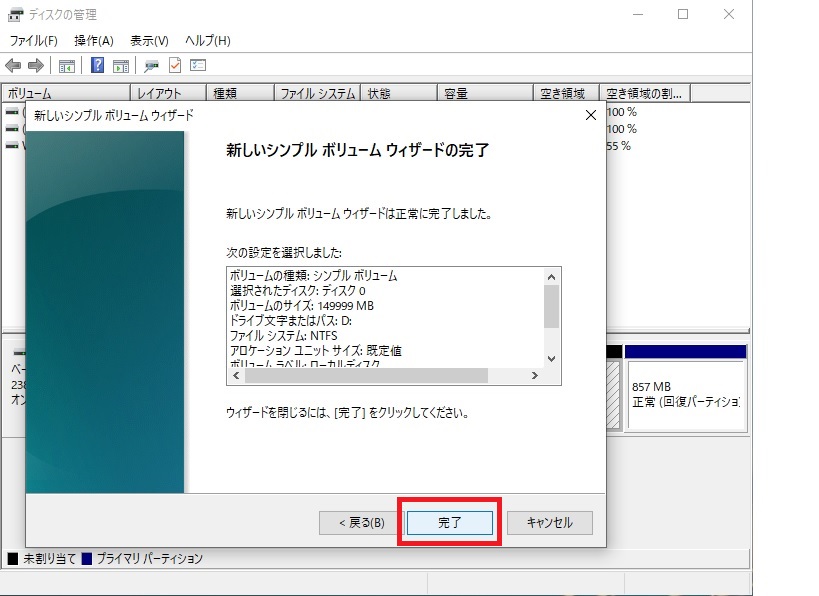Click the Back navigation arrow
This screenshot has width=819, height=596.
click(x=13, y=65)
